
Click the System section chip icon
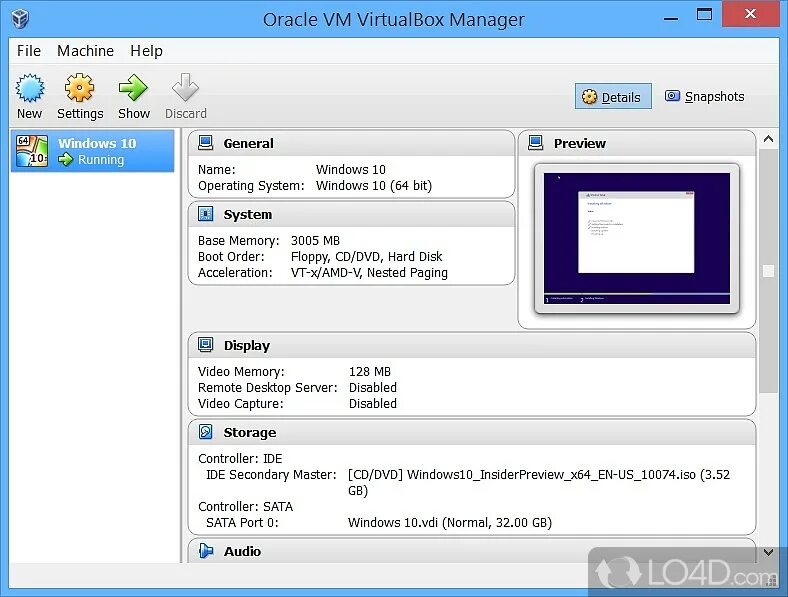[x=206, y=214]
